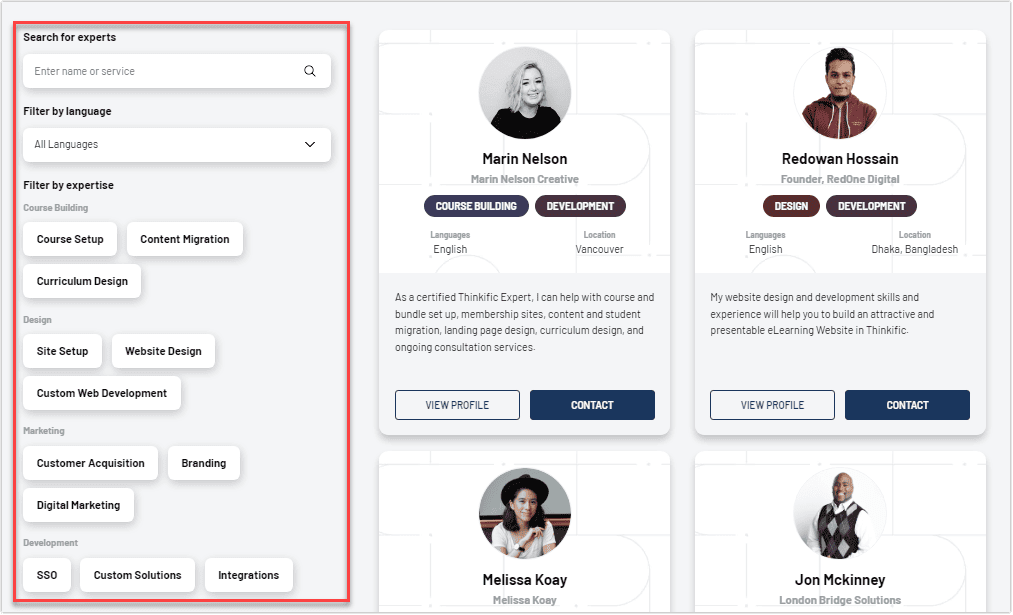Toggle the Course Setup filter
Viewport: 1013px width, 615px height.
pyautogui.click(x=70, y=239)
